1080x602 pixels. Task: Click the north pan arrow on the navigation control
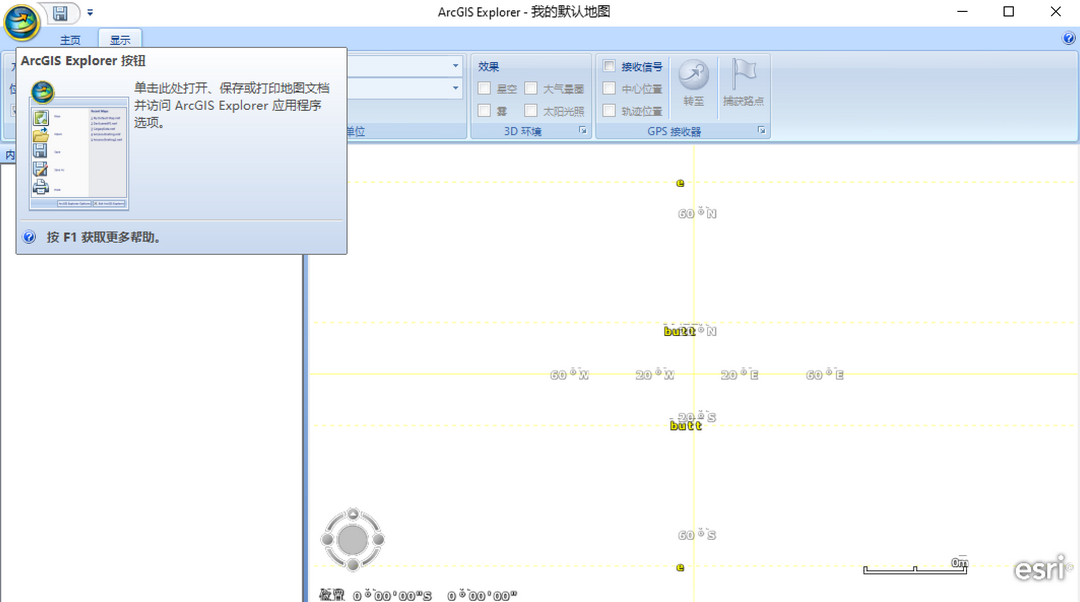[353, 512]
